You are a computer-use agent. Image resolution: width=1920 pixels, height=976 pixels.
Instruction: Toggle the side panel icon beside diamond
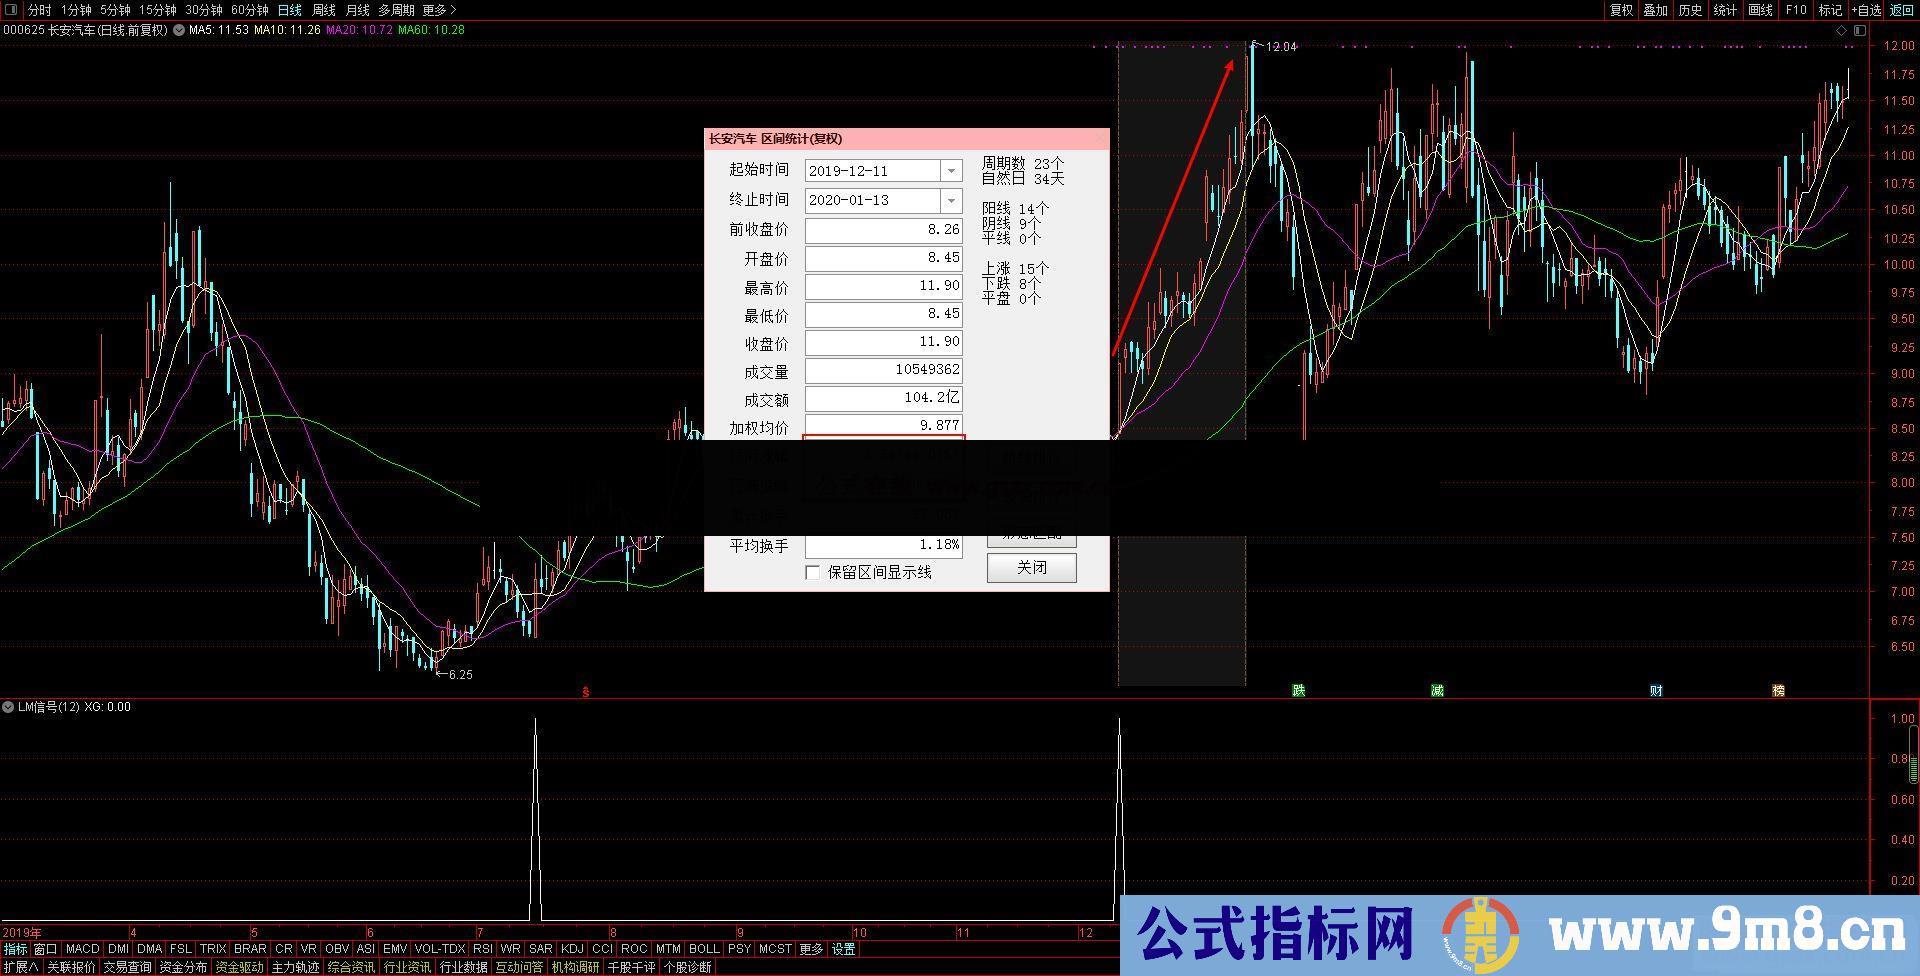click(1859, 30)
